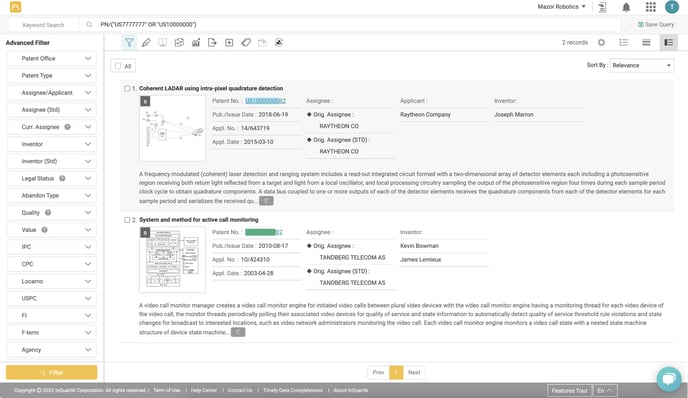
Task: Expand the USPC filter
Action: click(x=52, y=298)
